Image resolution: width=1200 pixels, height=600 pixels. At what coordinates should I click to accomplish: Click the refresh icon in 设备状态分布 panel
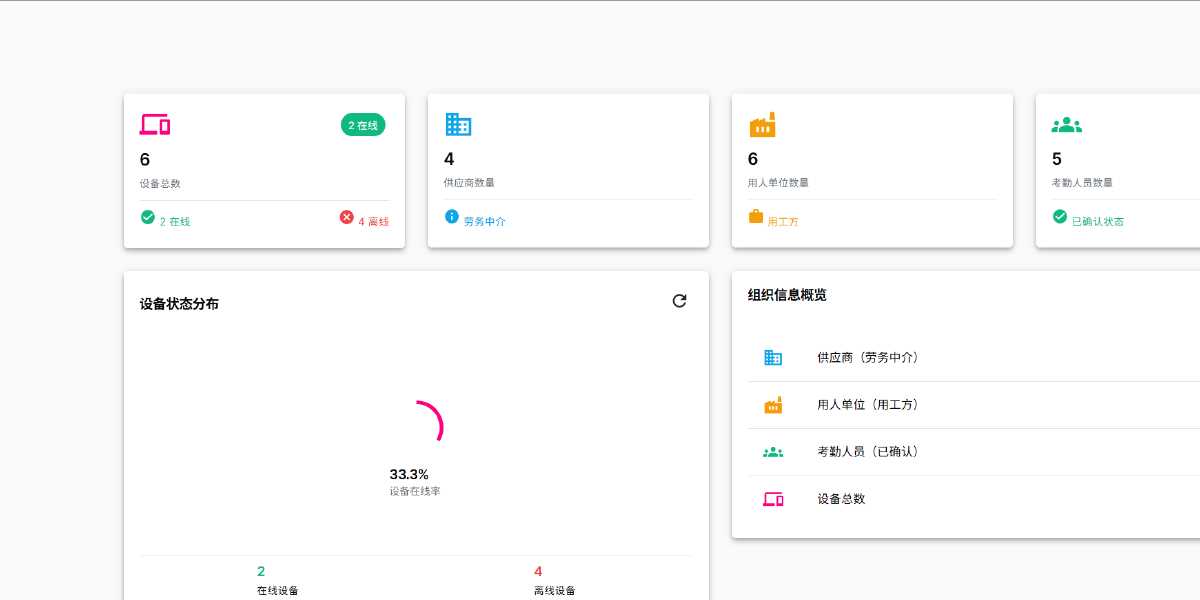pyautogui.click(x=680, y=301)
